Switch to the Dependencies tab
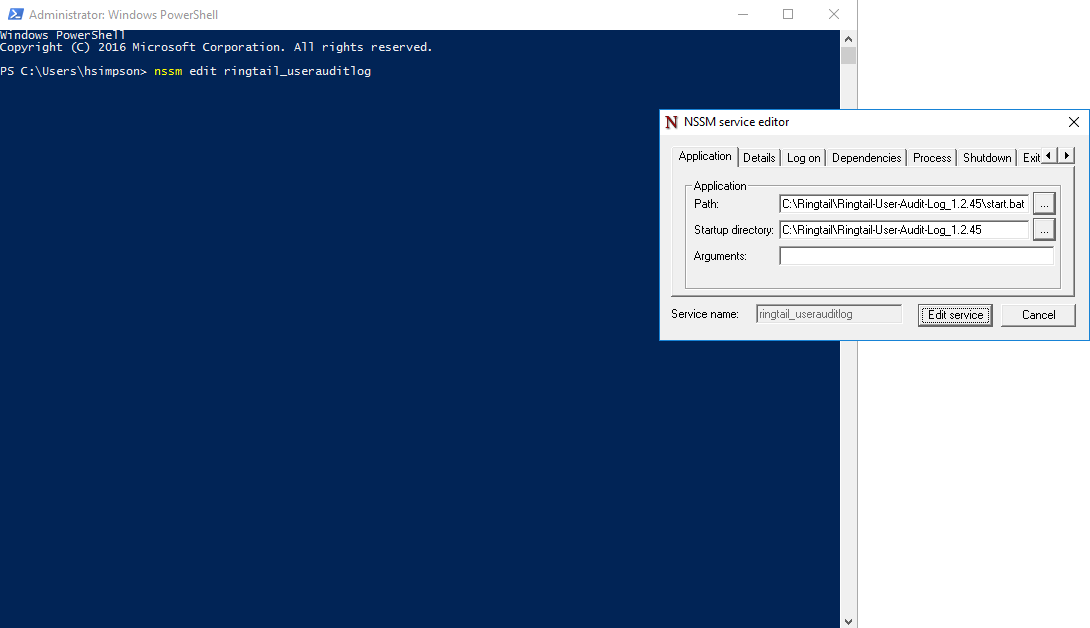The image size is (1090, 628). [866, 158]
